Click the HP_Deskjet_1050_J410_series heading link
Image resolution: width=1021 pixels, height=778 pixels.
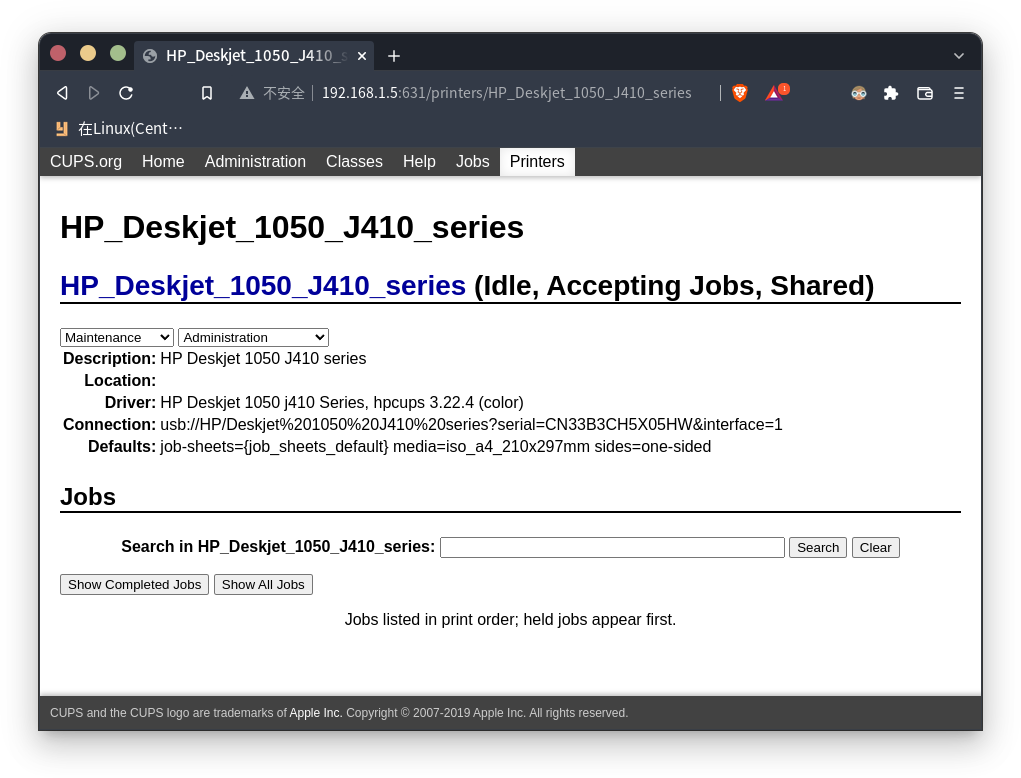[263, 286]
